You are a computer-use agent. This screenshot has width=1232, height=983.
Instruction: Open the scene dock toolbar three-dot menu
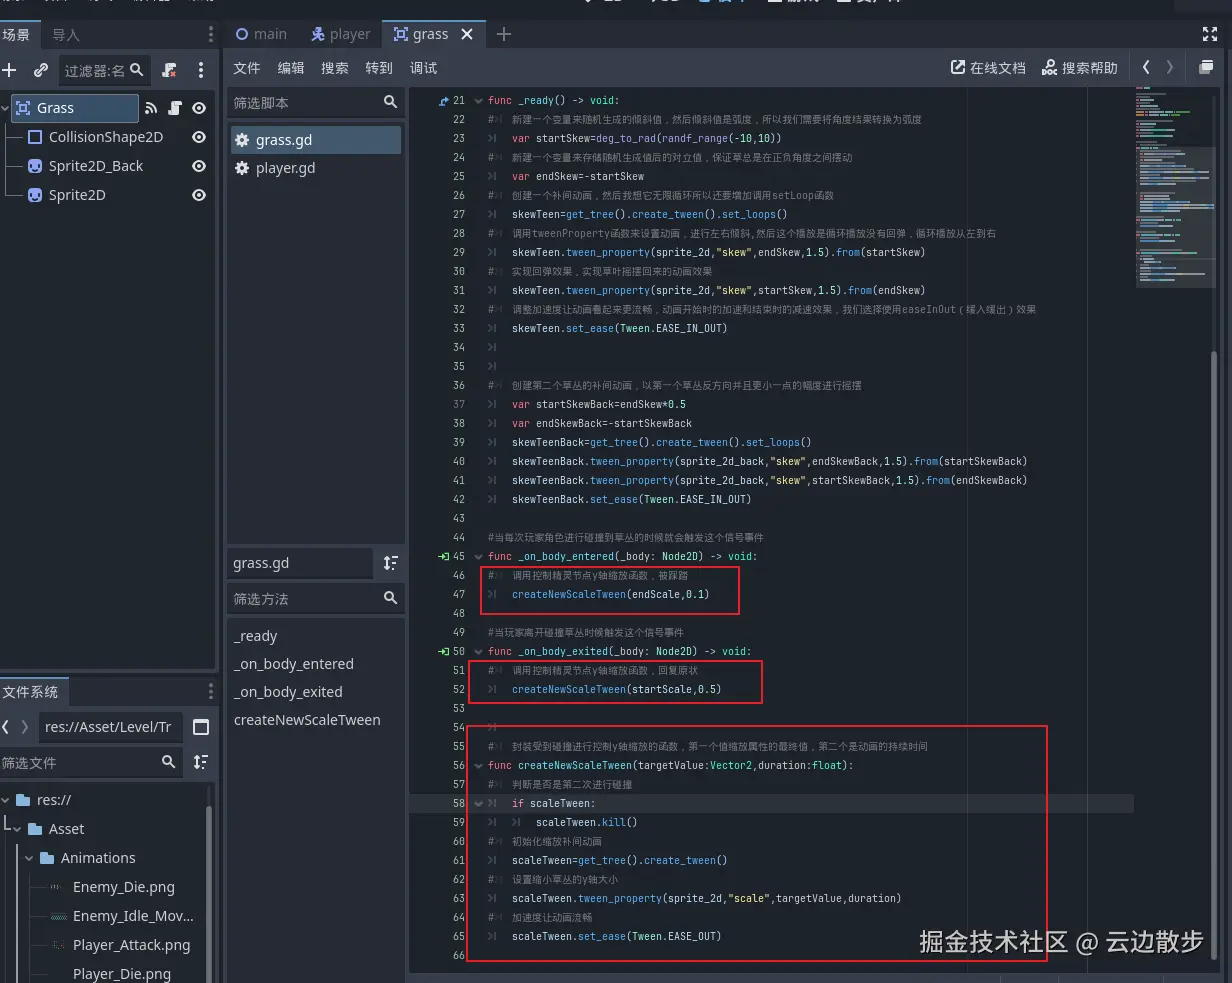tap(201, 70)
